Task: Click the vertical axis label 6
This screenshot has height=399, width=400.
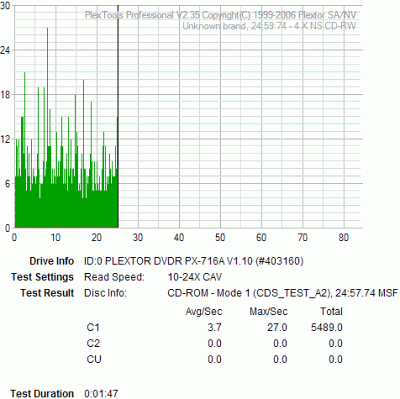Action: tap(7, 183)
